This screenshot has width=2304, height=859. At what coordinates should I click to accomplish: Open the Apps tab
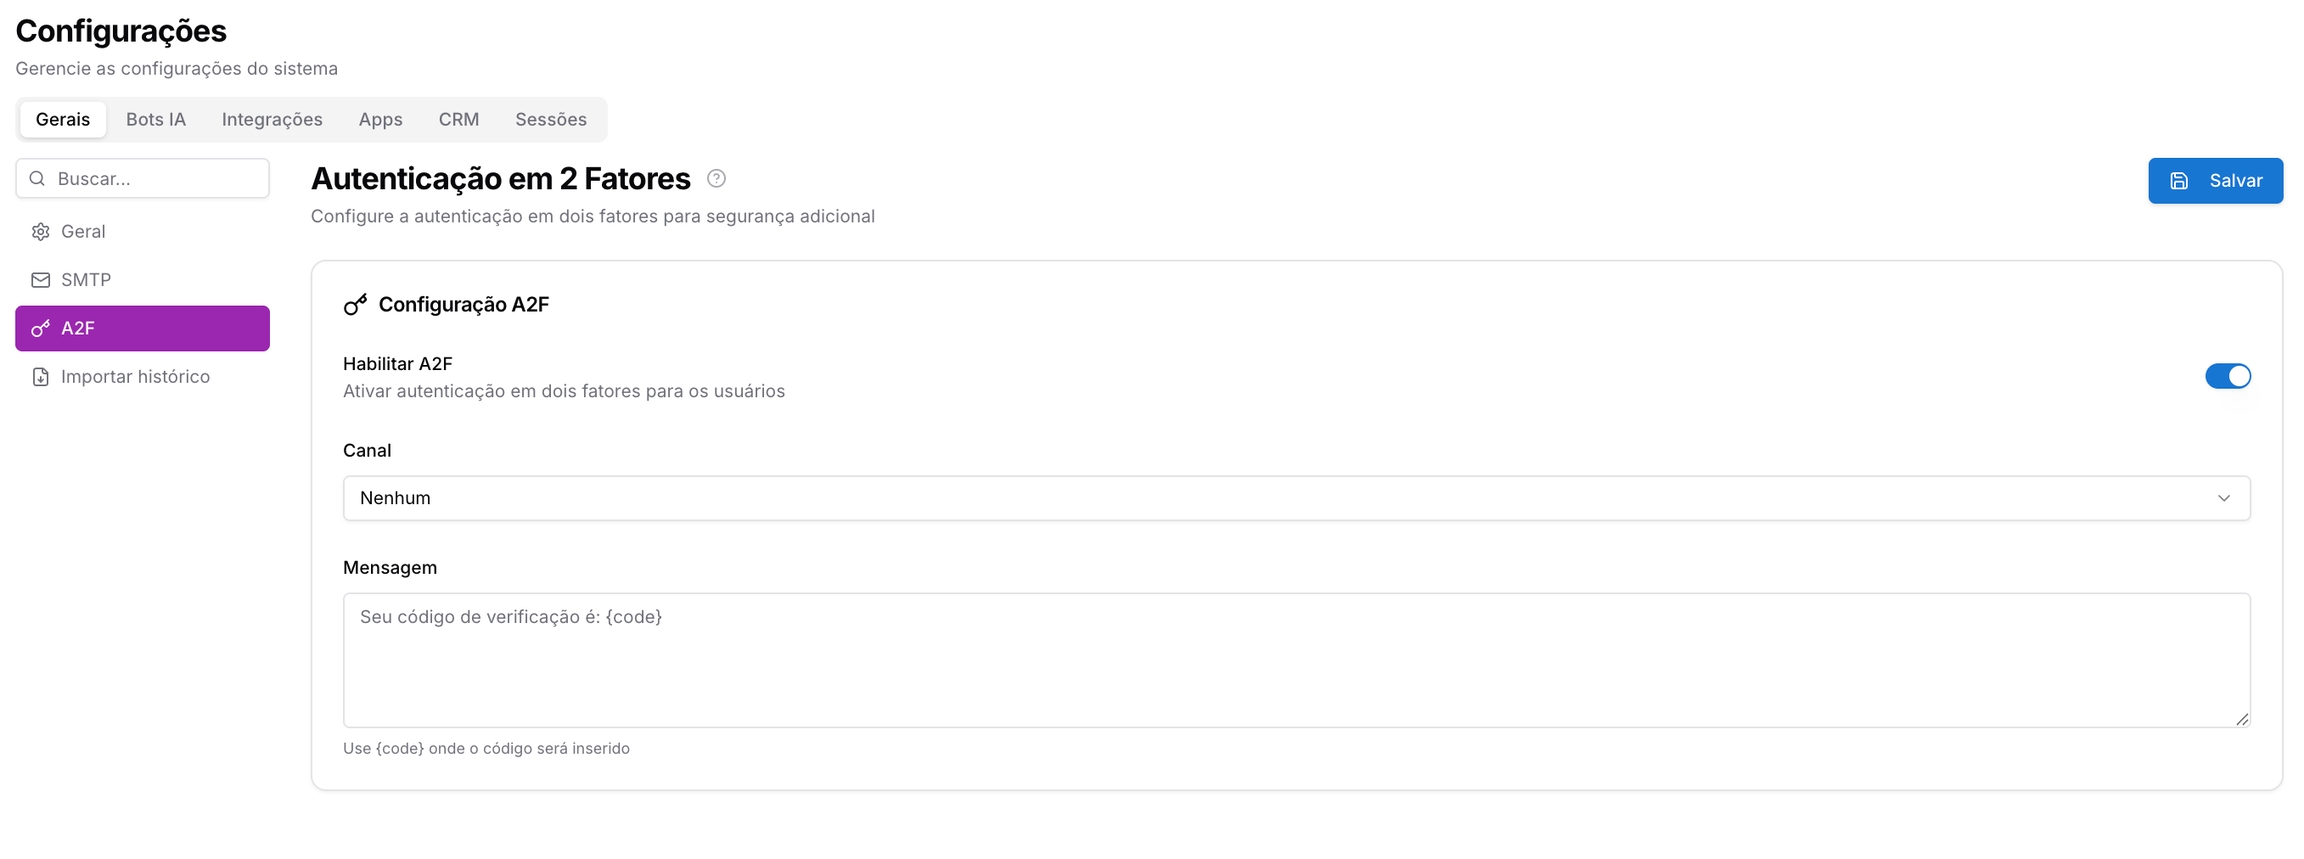(381, 119)
